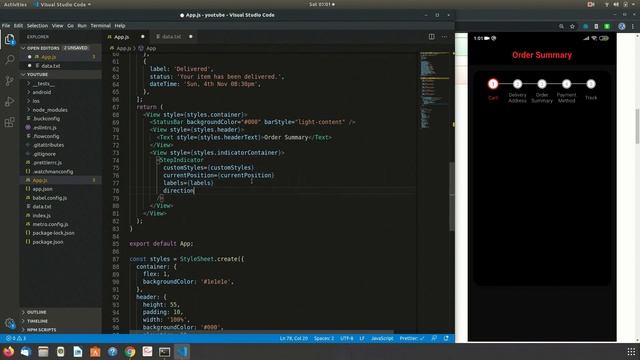Image resolution: width=640 pixels, height=360 pixels.
Task: Click the Prettier status item
Action: pyautogui.click(x=411, y=338)
